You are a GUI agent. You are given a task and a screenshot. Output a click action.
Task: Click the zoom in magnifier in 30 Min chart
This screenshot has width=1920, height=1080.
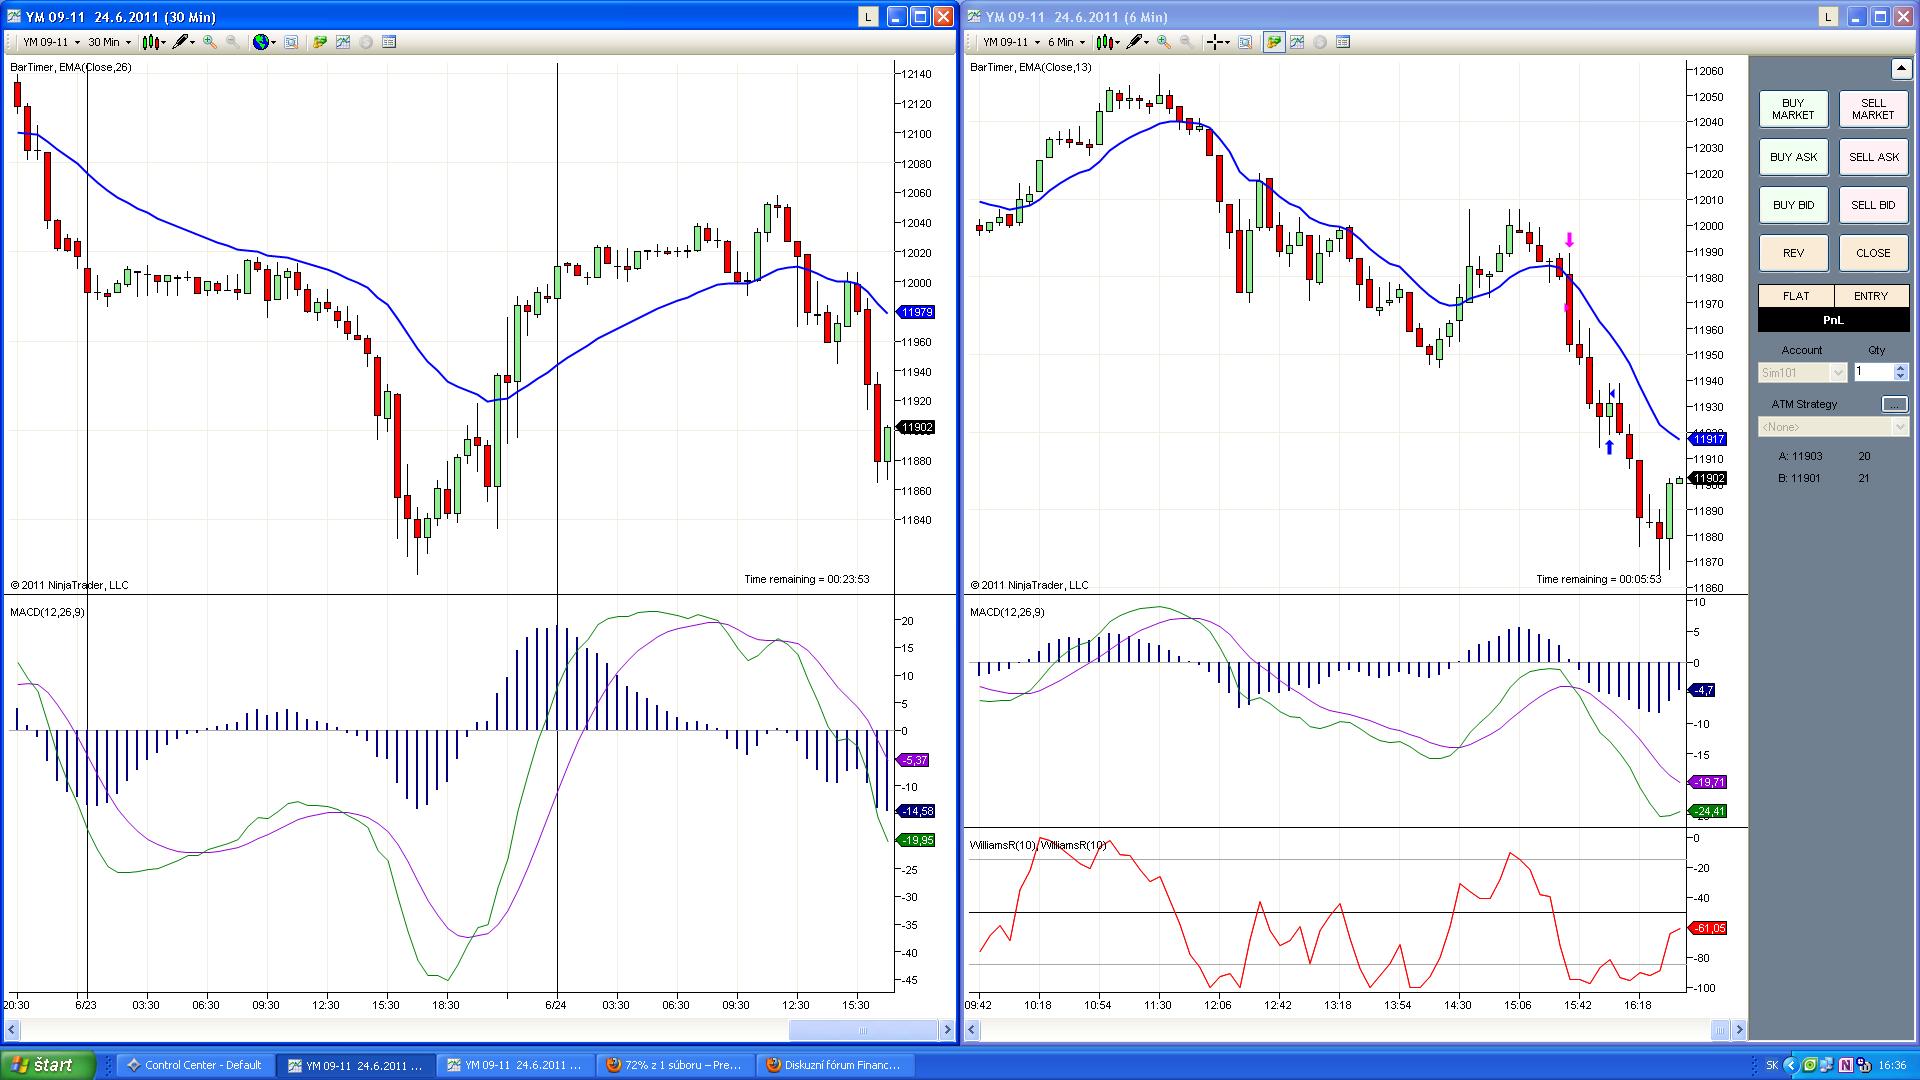(210, 42)
